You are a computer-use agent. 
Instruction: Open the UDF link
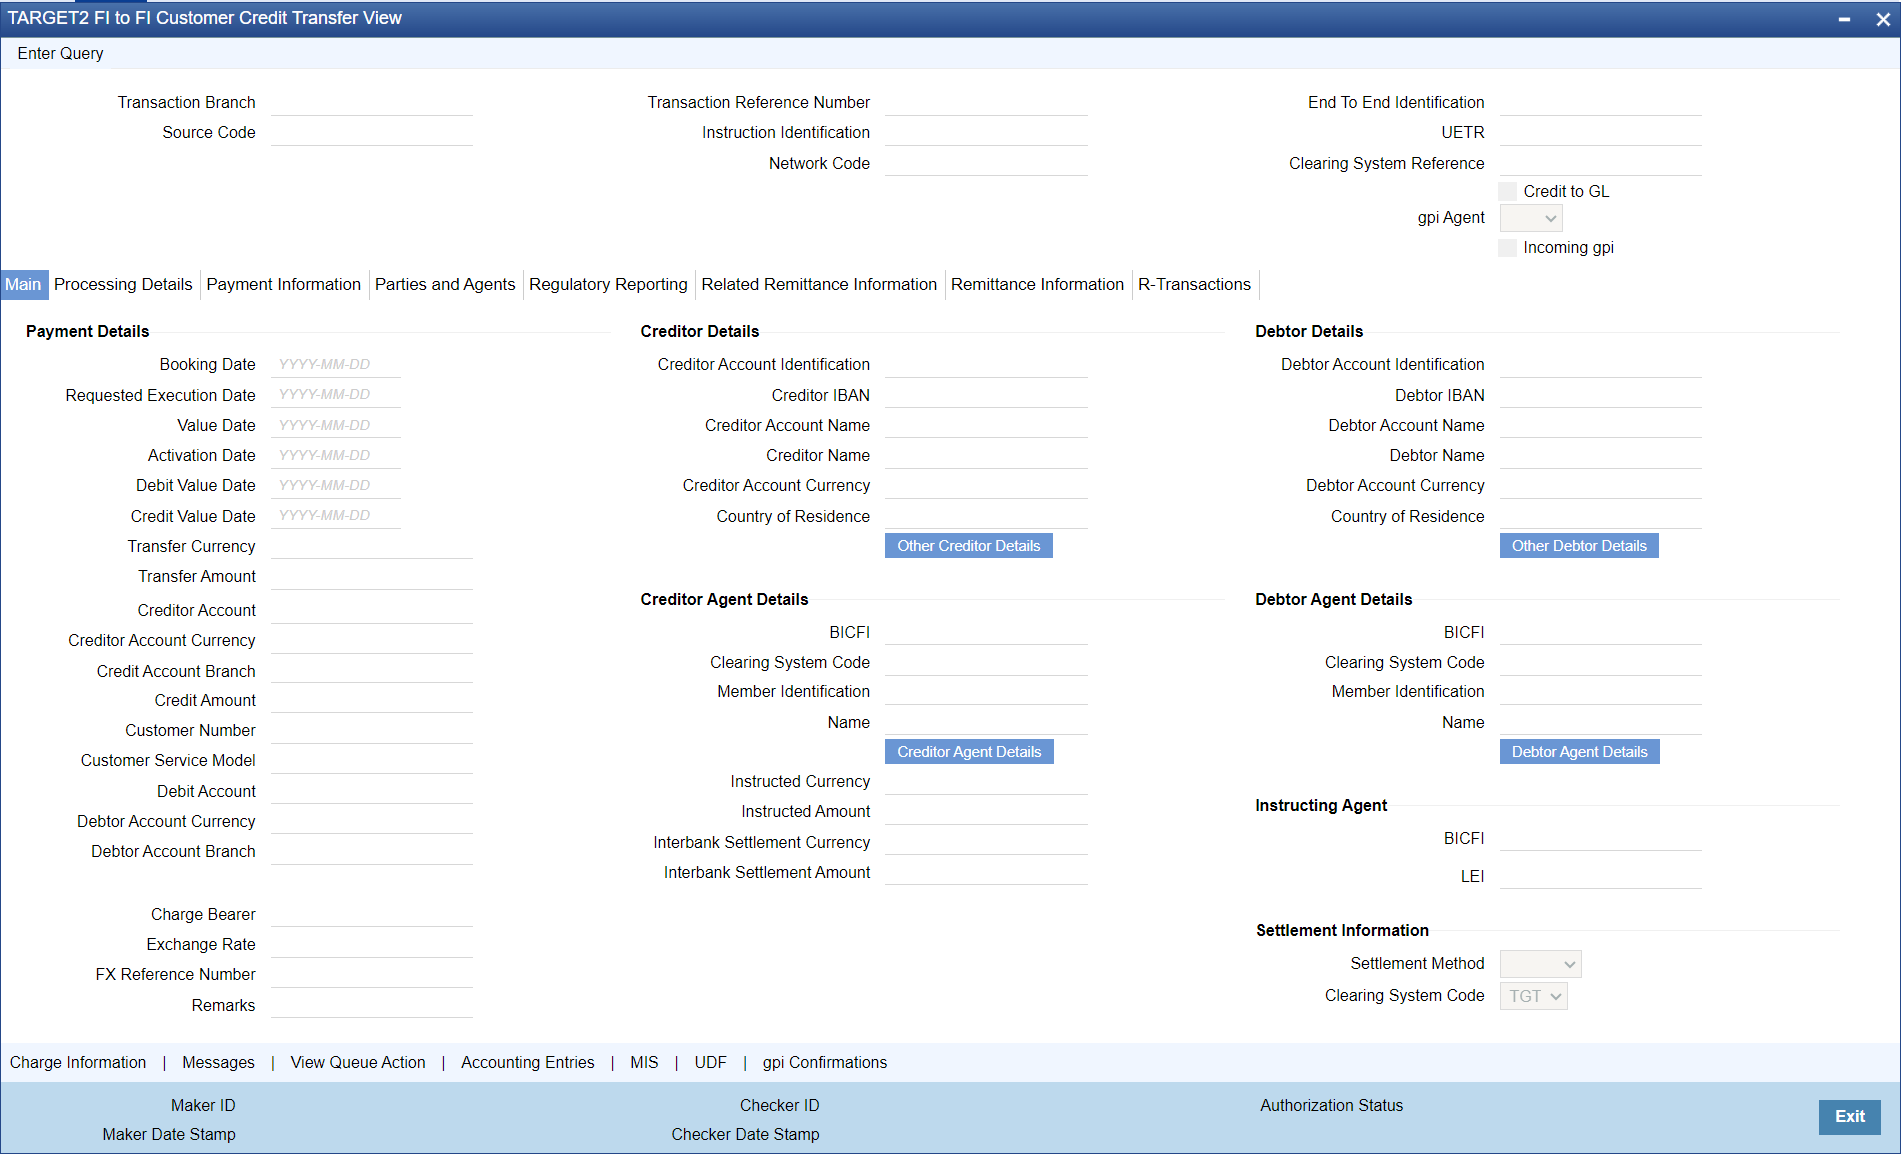[x=711, y=1063]
